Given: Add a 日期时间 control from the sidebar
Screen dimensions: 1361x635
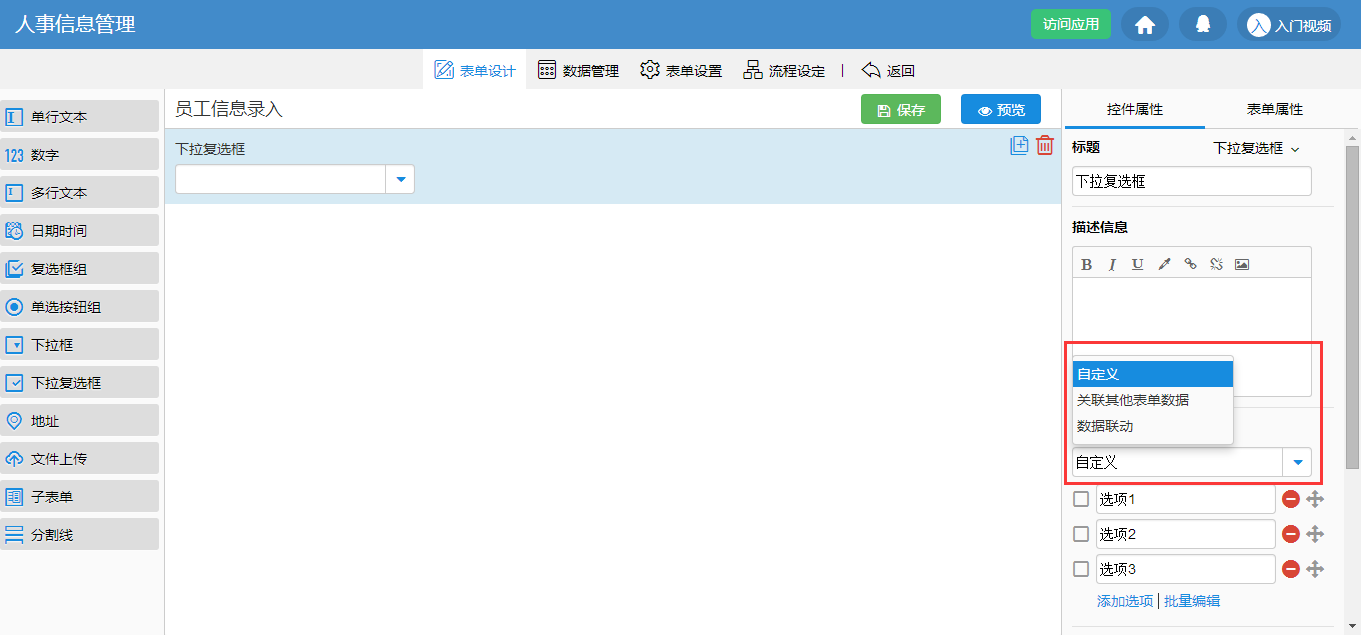Looking at the screenshot, I should (80, 230).
